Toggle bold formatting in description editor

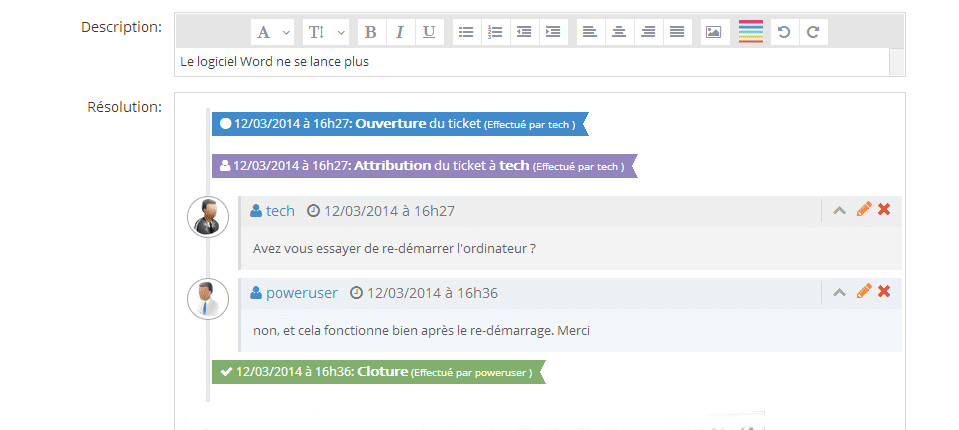coord(370,32)
